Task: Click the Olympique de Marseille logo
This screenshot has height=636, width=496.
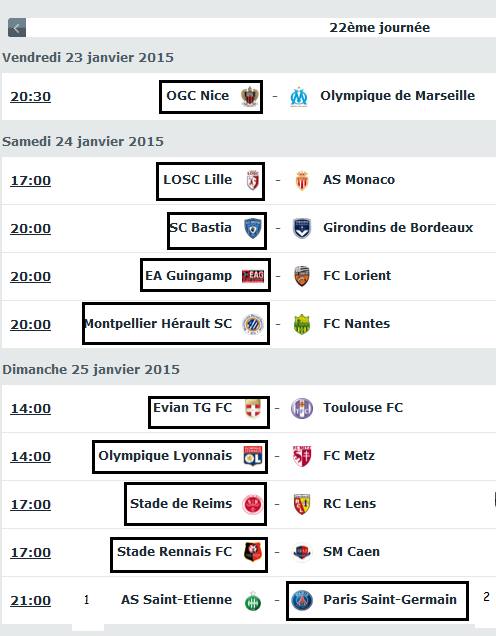Action: tap(299, 97)
